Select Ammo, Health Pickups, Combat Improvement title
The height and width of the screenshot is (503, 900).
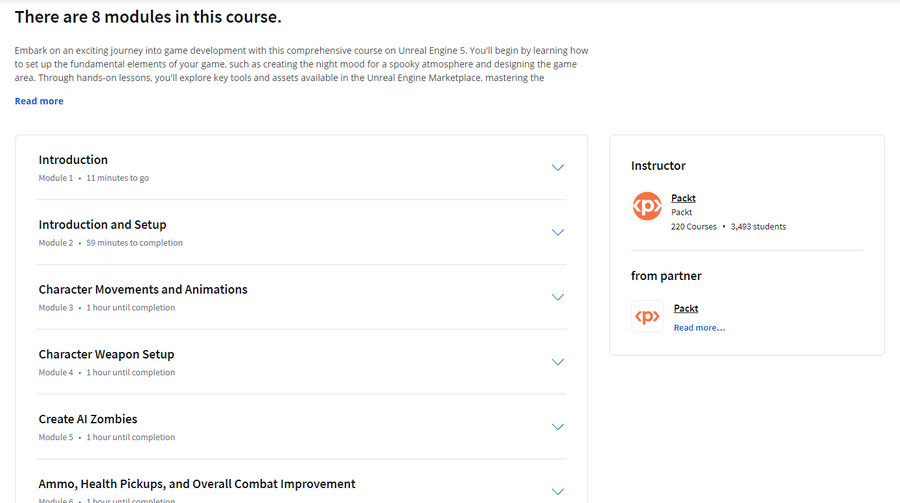(x=197, y=484)
